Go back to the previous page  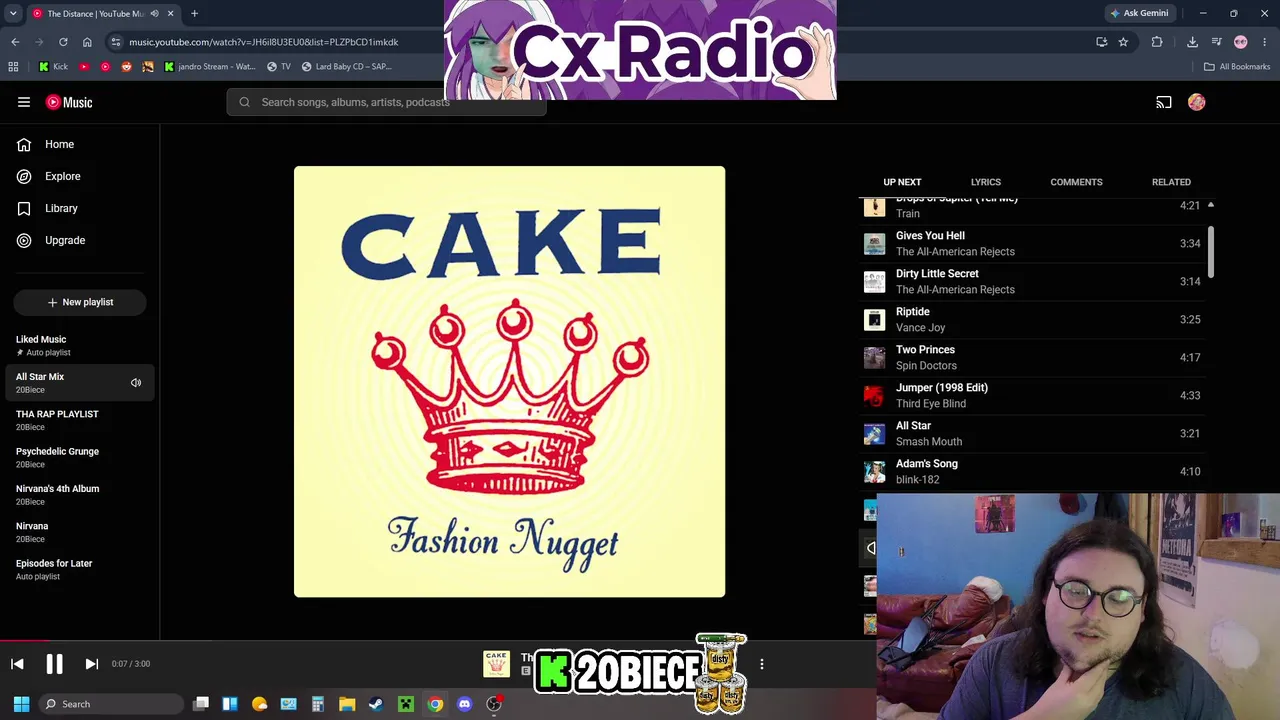point(15,42)
